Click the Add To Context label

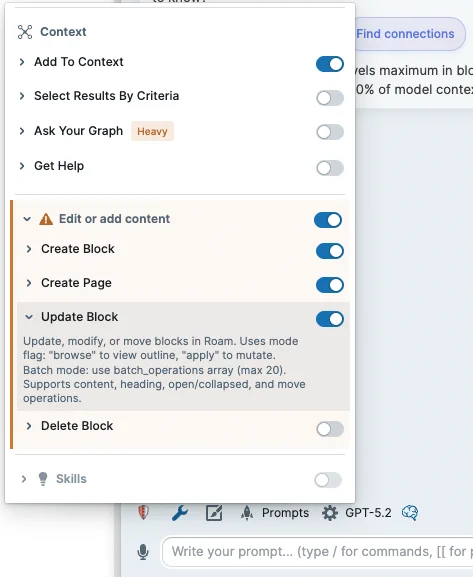pyautogui.click(x=79, y=62)
